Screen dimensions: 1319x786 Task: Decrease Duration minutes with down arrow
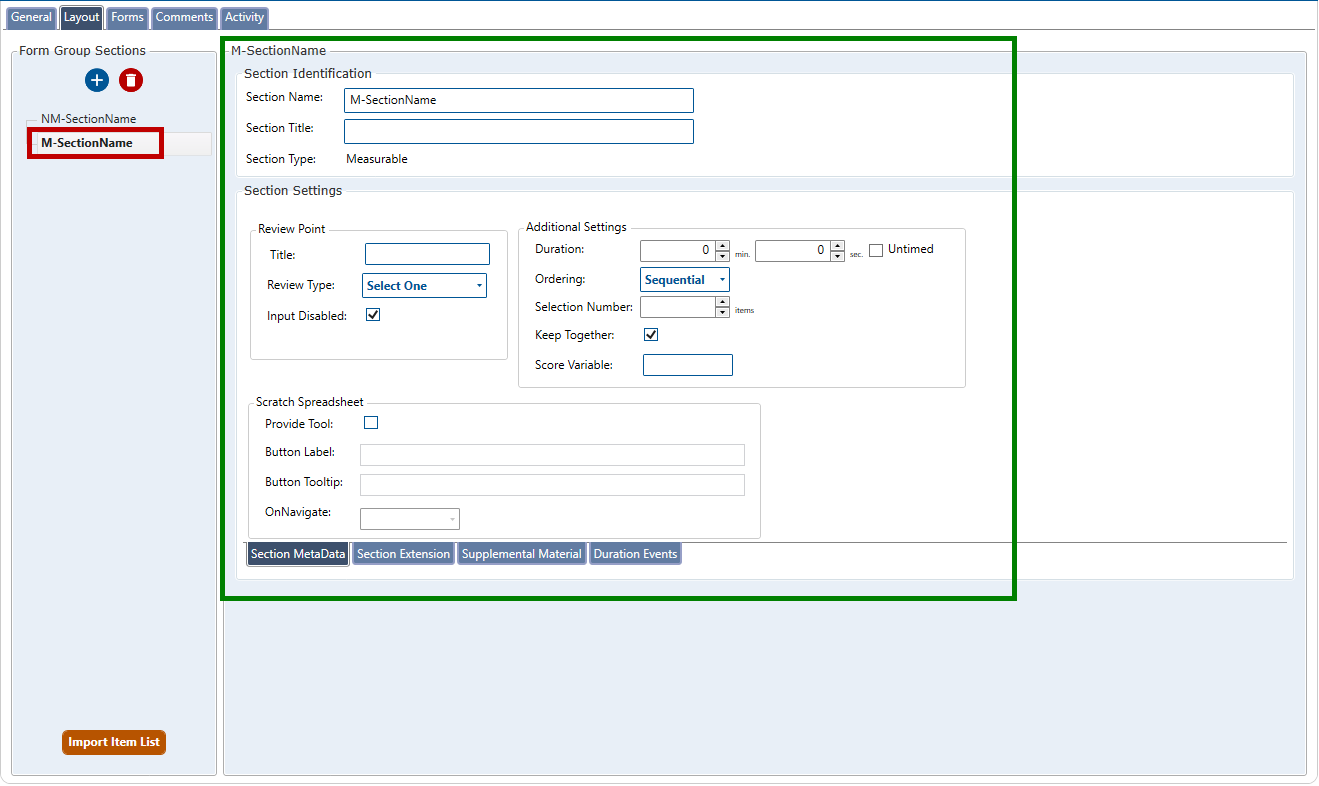click(x=723, y=257)
